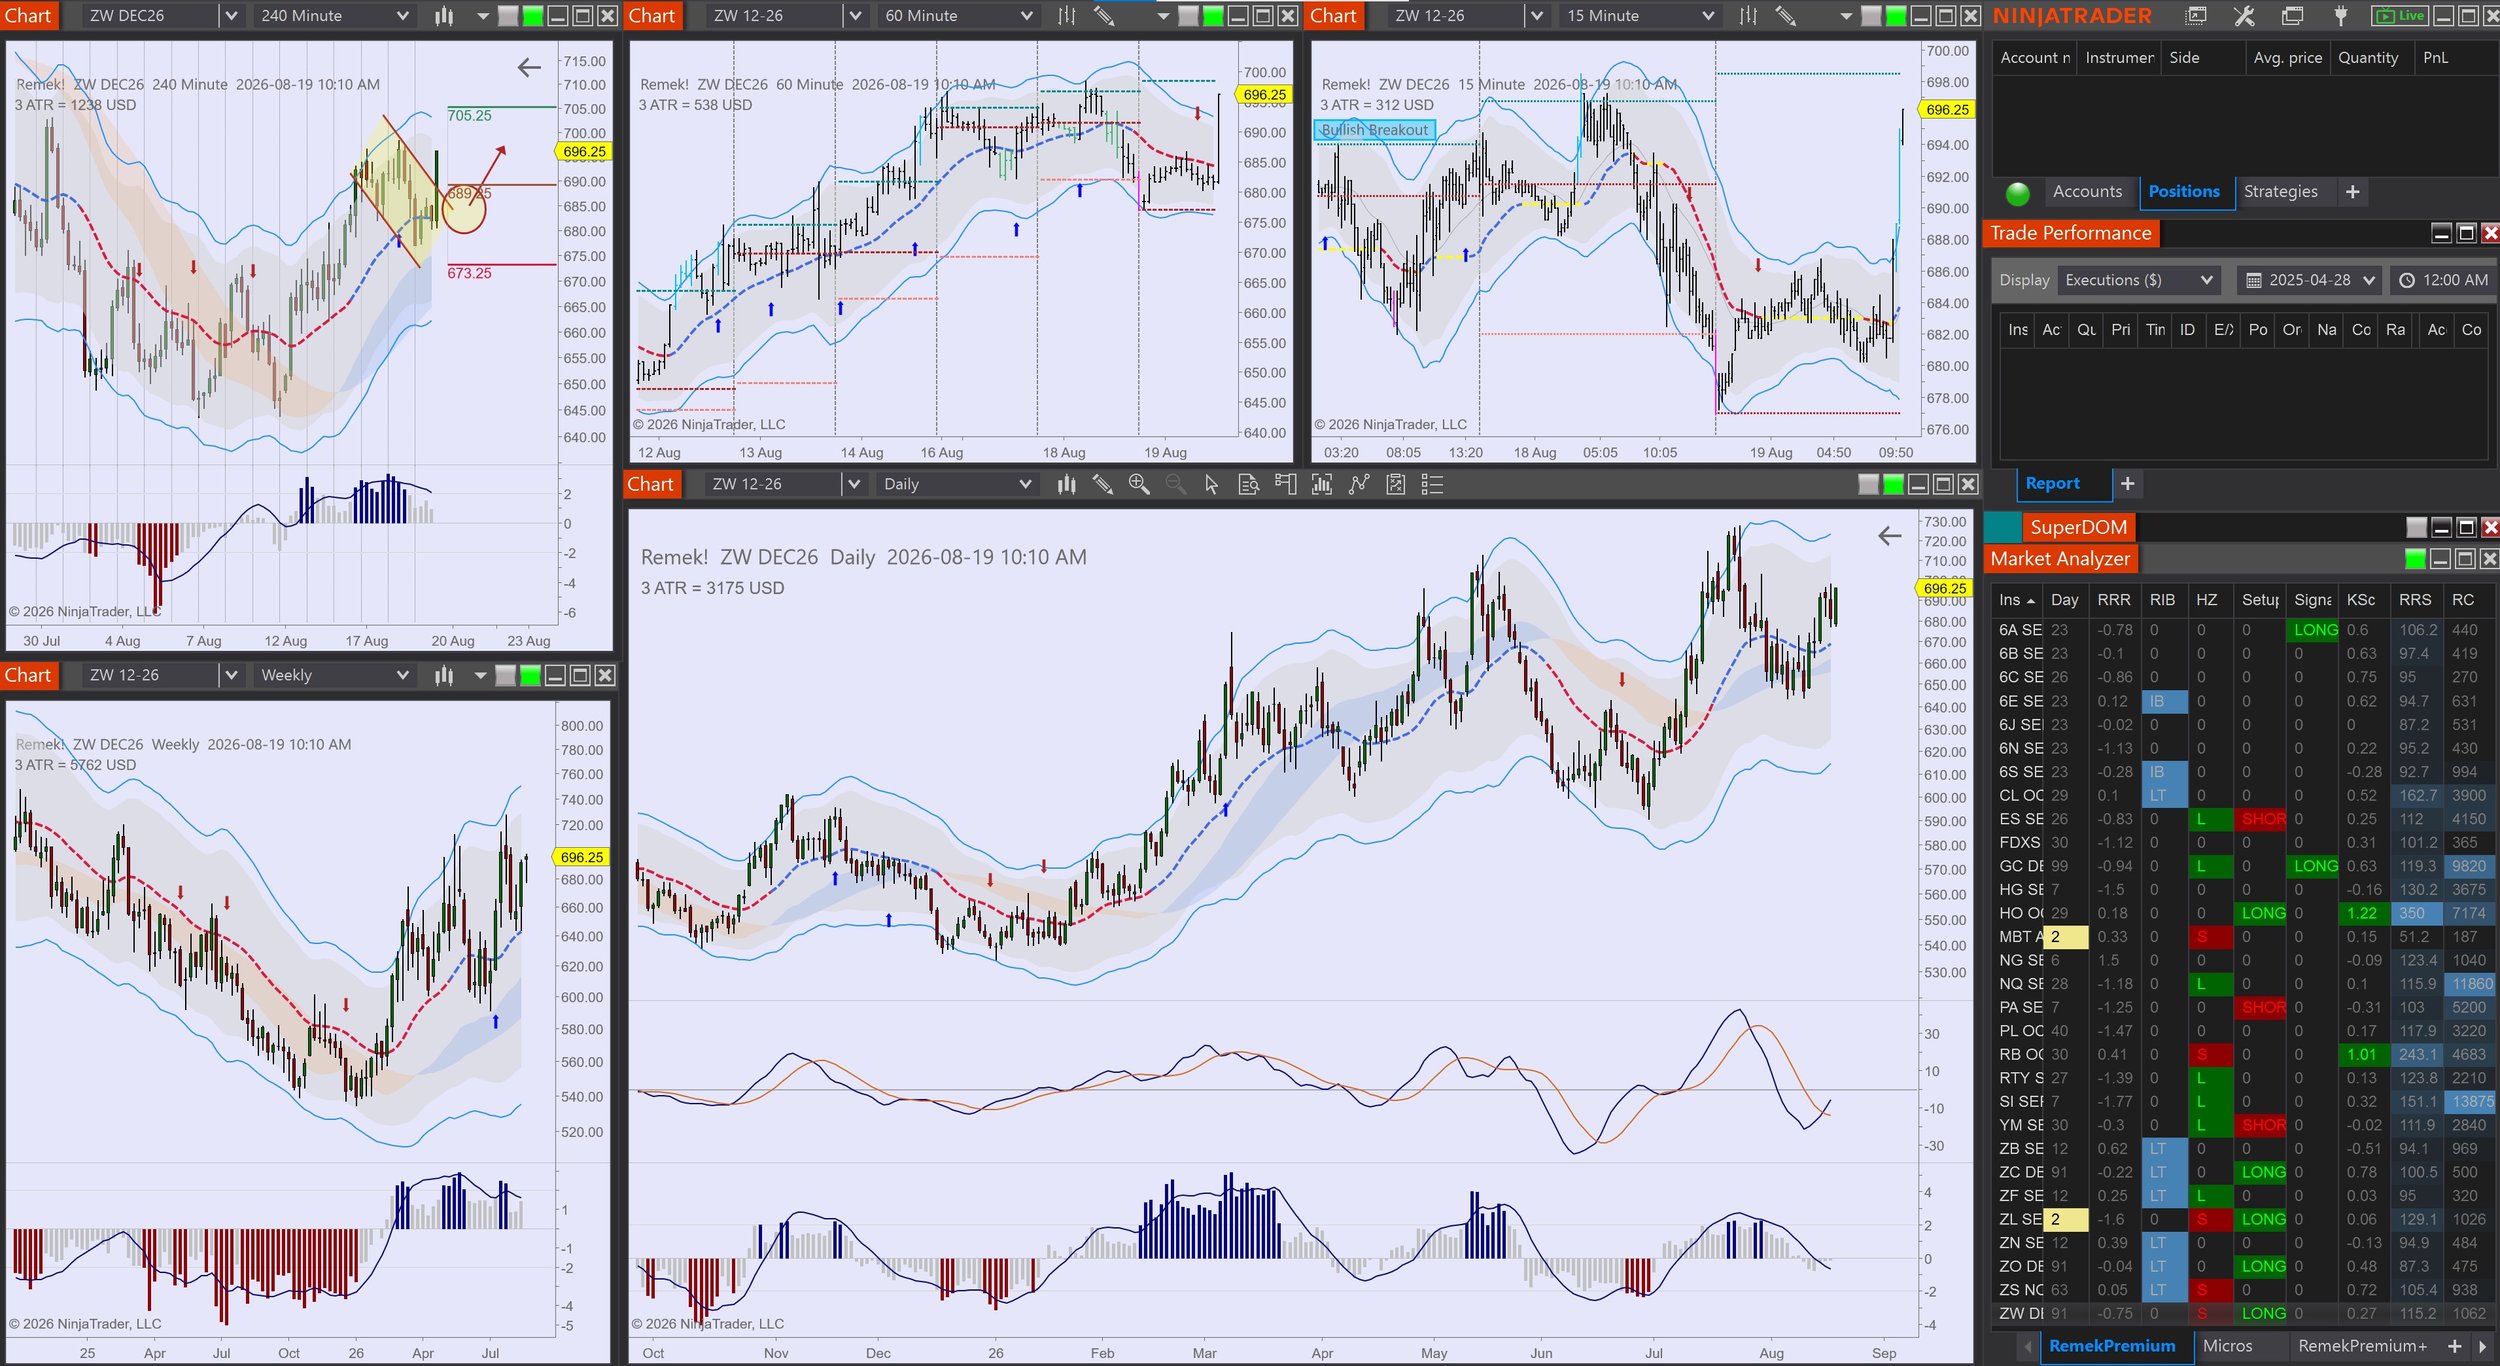The width and height of the screenshot is (2500, 1366).
Task: Open Drawing Tools on 15 Minute chart
Action: pyautogui.click(x=1785, y=16)
